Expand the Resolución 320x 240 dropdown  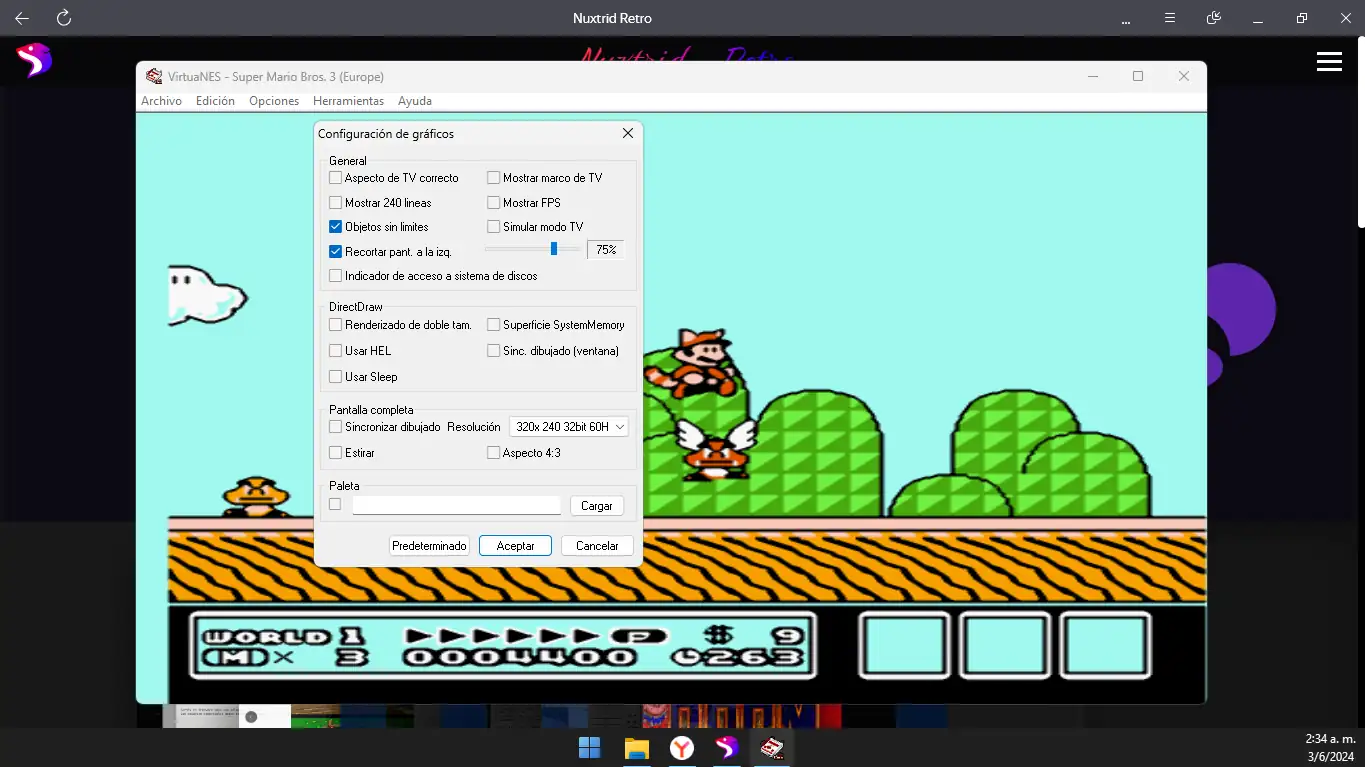click(569, 427)
